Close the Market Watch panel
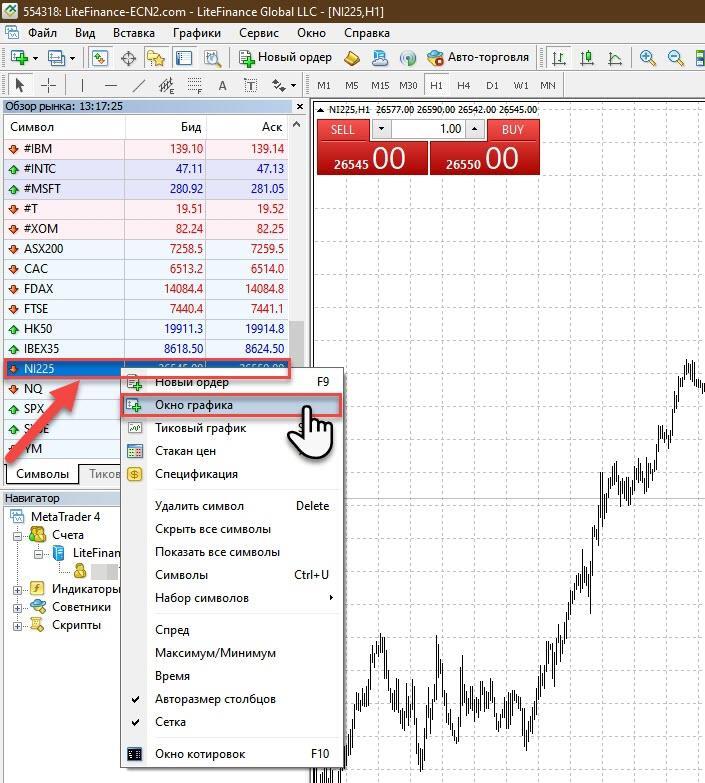This screenshot has height=783, width=705. [300, 106]
